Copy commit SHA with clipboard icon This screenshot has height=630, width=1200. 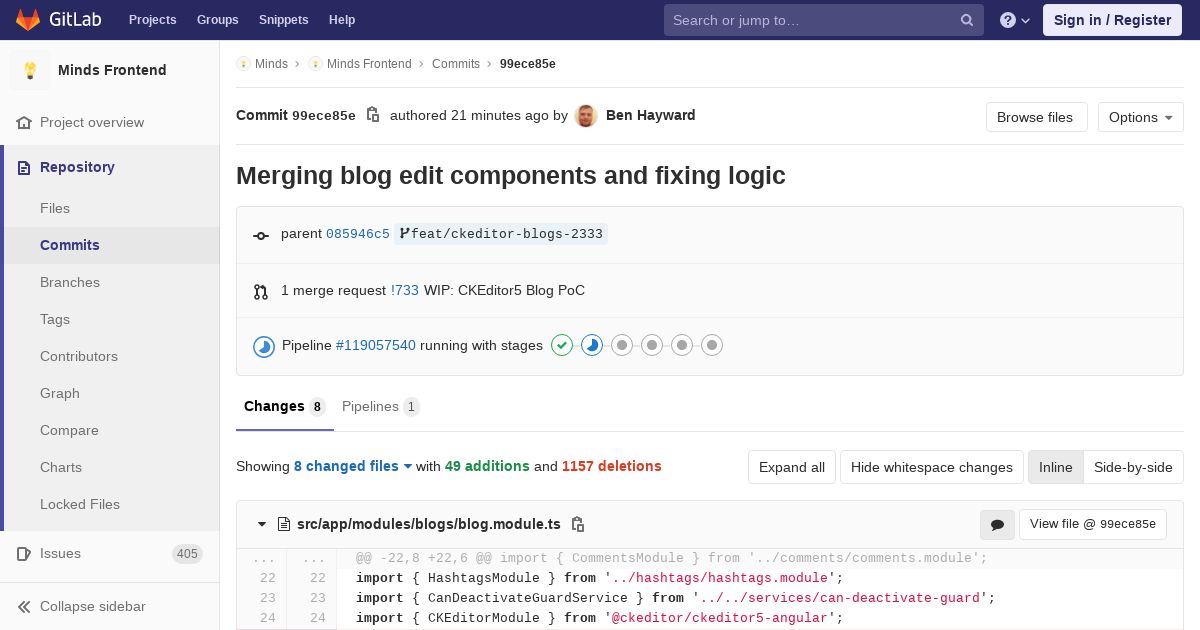373,115
